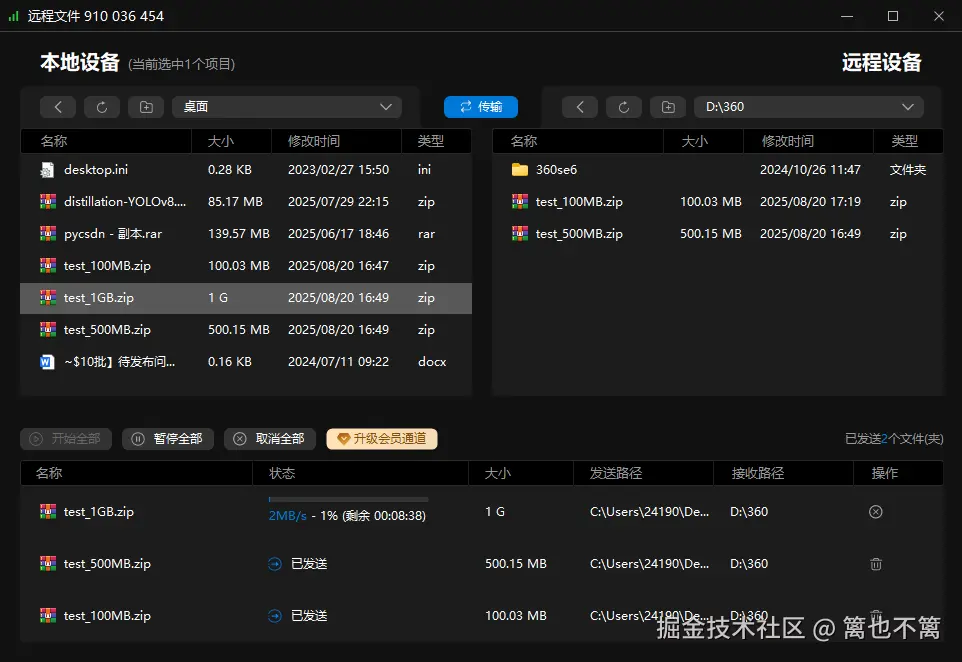Click the pycsdn - 副本.rar archive icon
962x662 pixels.
[48, 233]
